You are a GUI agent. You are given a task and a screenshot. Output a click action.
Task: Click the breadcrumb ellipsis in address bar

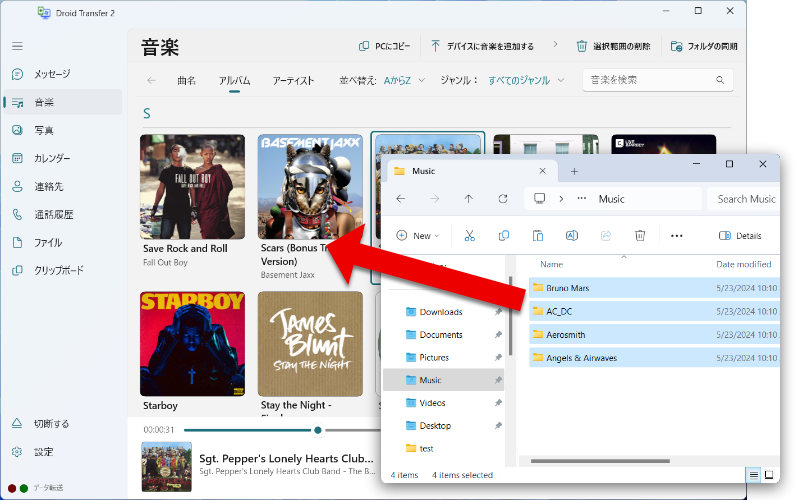582,198
